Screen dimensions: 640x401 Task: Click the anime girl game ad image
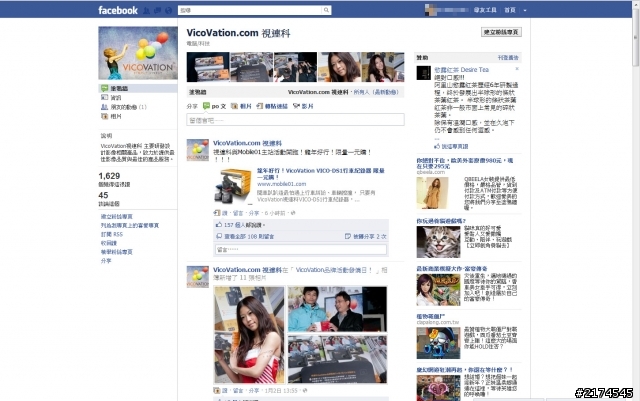[438, 290]
